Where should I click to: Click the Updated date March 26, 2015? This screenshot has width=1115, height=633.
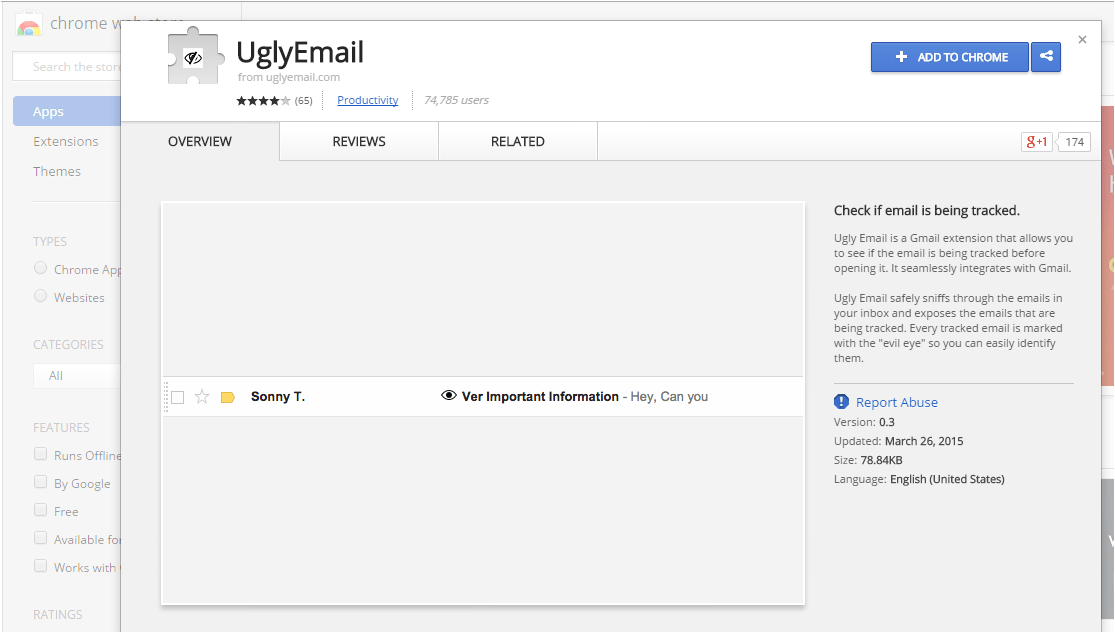[x=924, y=441]
